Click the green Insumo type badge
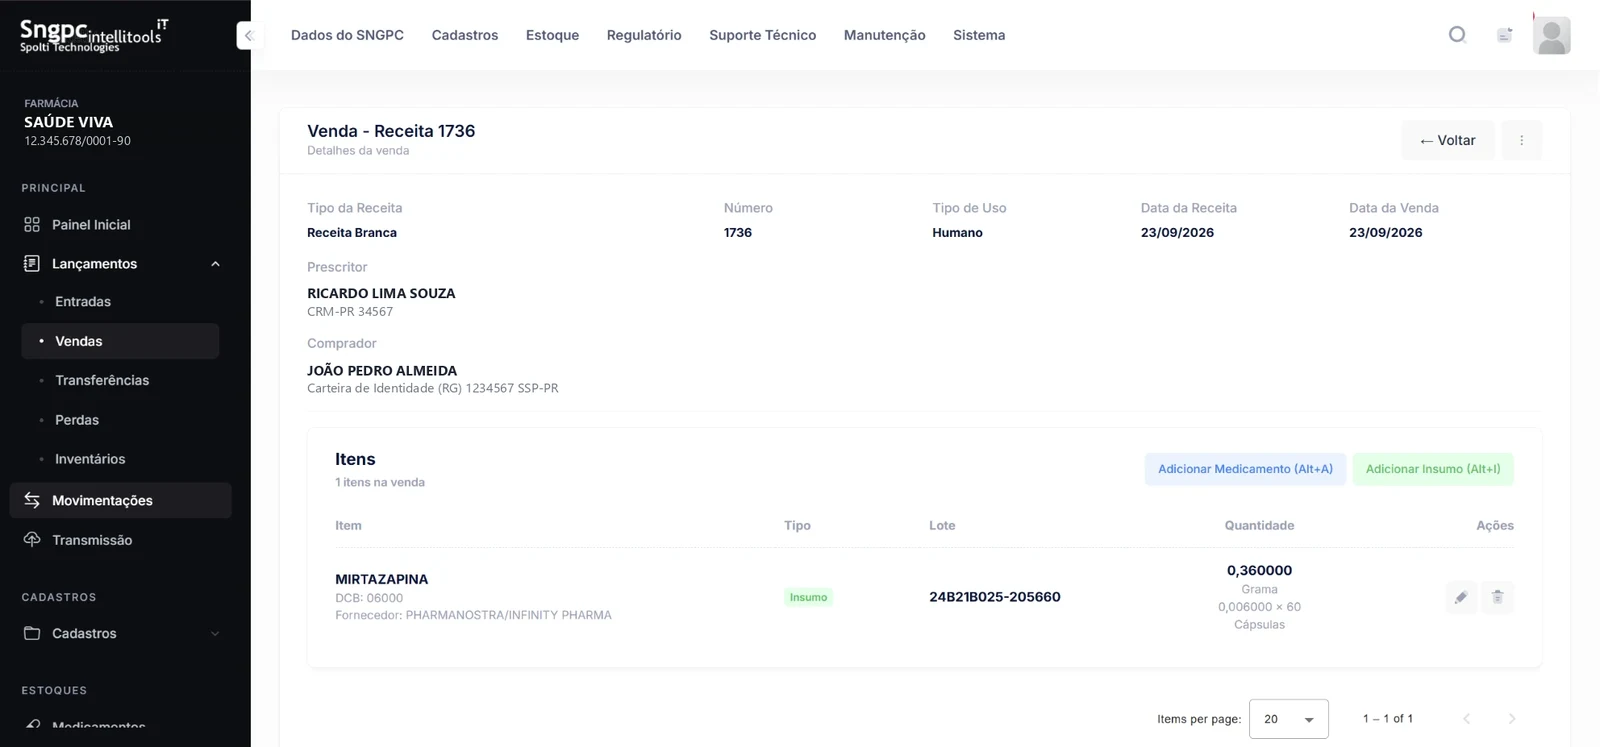1600x747 pixels. coord(808,597)
